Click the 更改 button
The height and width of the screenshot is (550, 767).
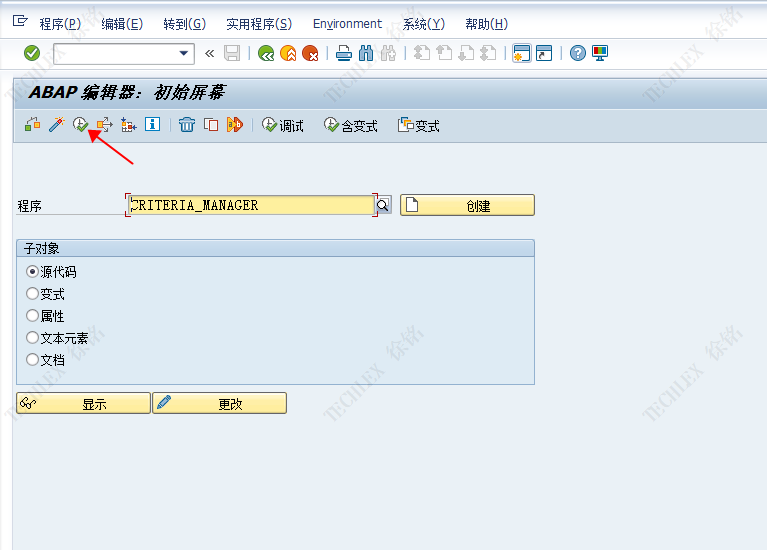pos(219,403)
